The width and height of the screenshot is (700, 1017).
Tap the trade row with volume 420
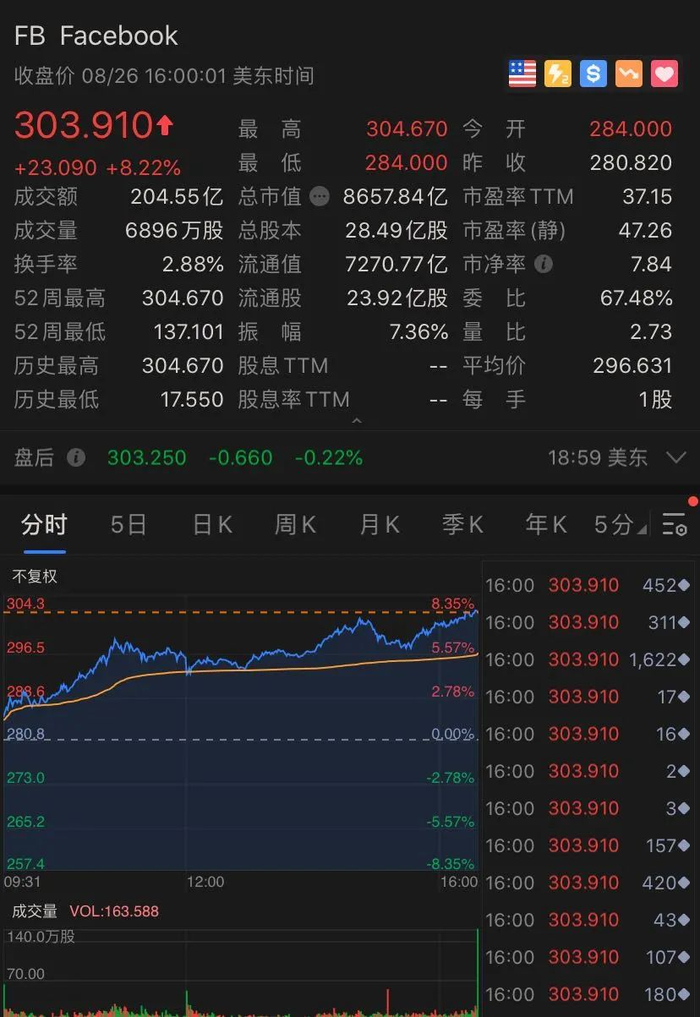[x=588, y=883]
